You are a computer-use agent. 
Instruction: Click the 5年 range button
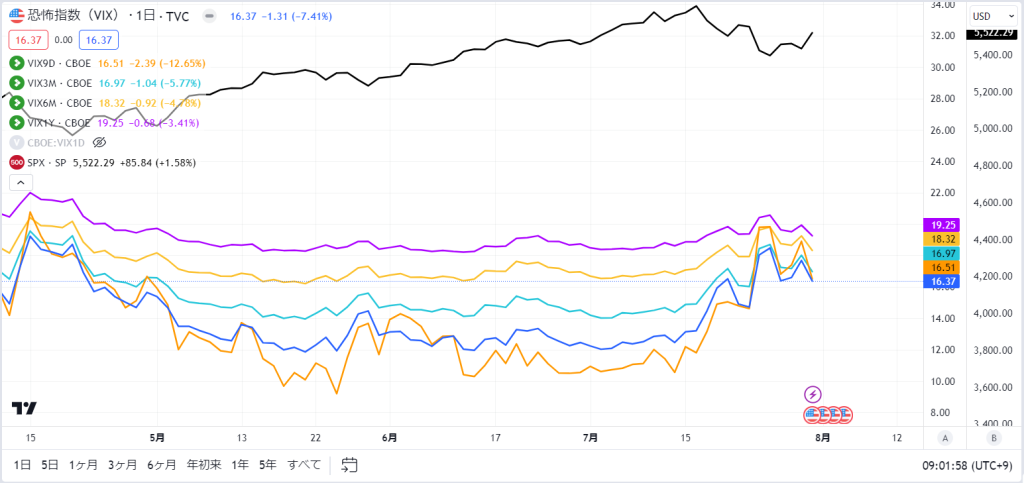[268, 465]
